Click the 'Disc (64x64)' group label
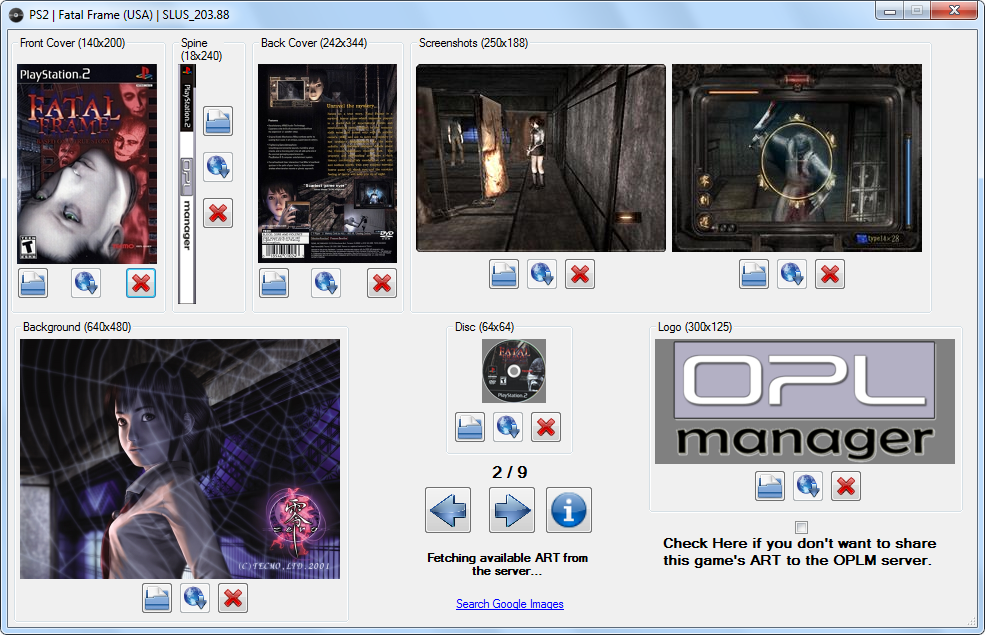 coord(484,327)
